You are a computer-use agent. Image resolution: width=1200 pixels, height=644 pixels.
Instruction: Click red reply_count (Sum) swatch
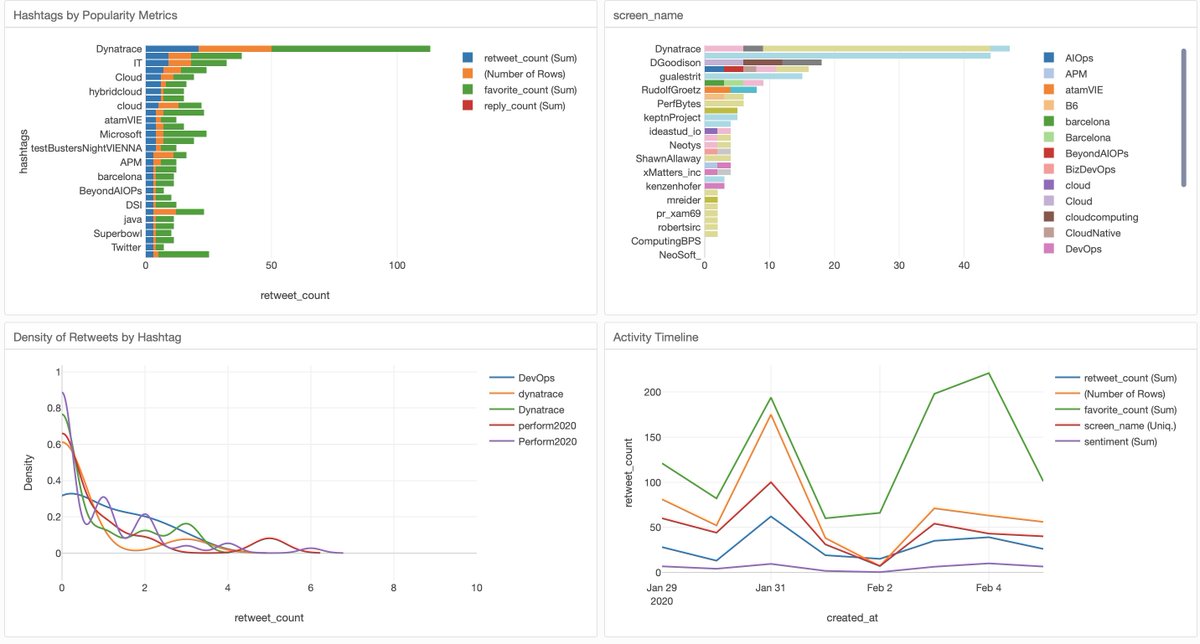pyautogui.click(x=469, y=107)
